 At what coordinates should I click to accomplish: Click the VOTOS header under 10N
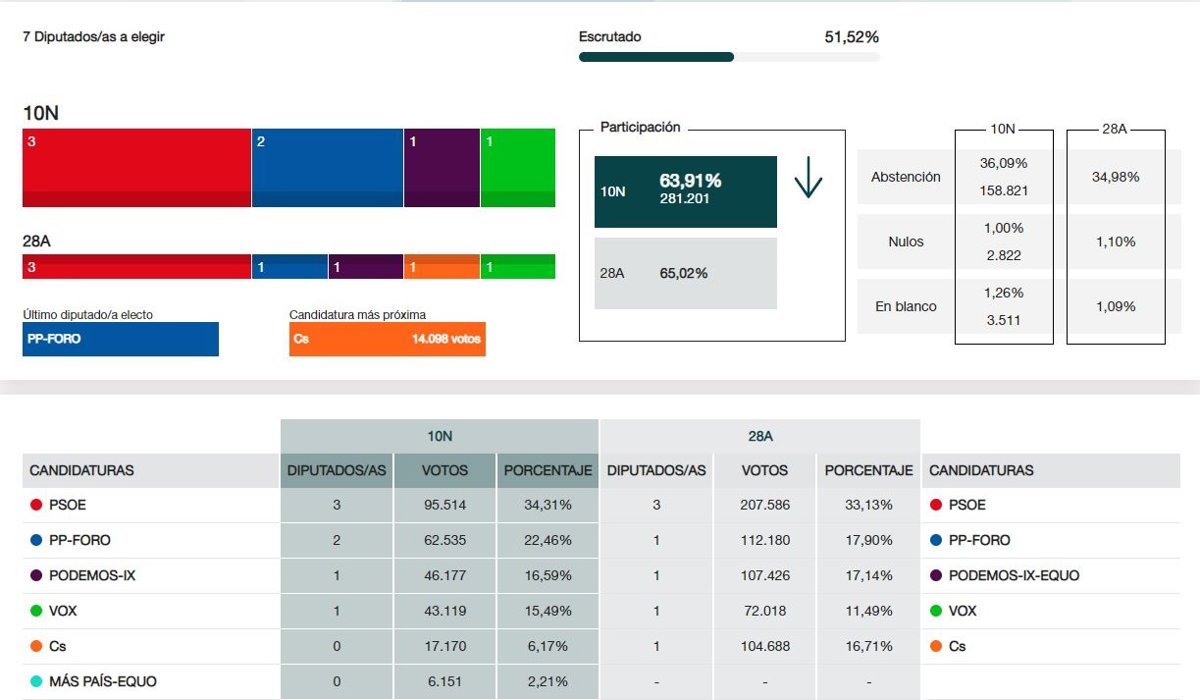tap(445, 470)
